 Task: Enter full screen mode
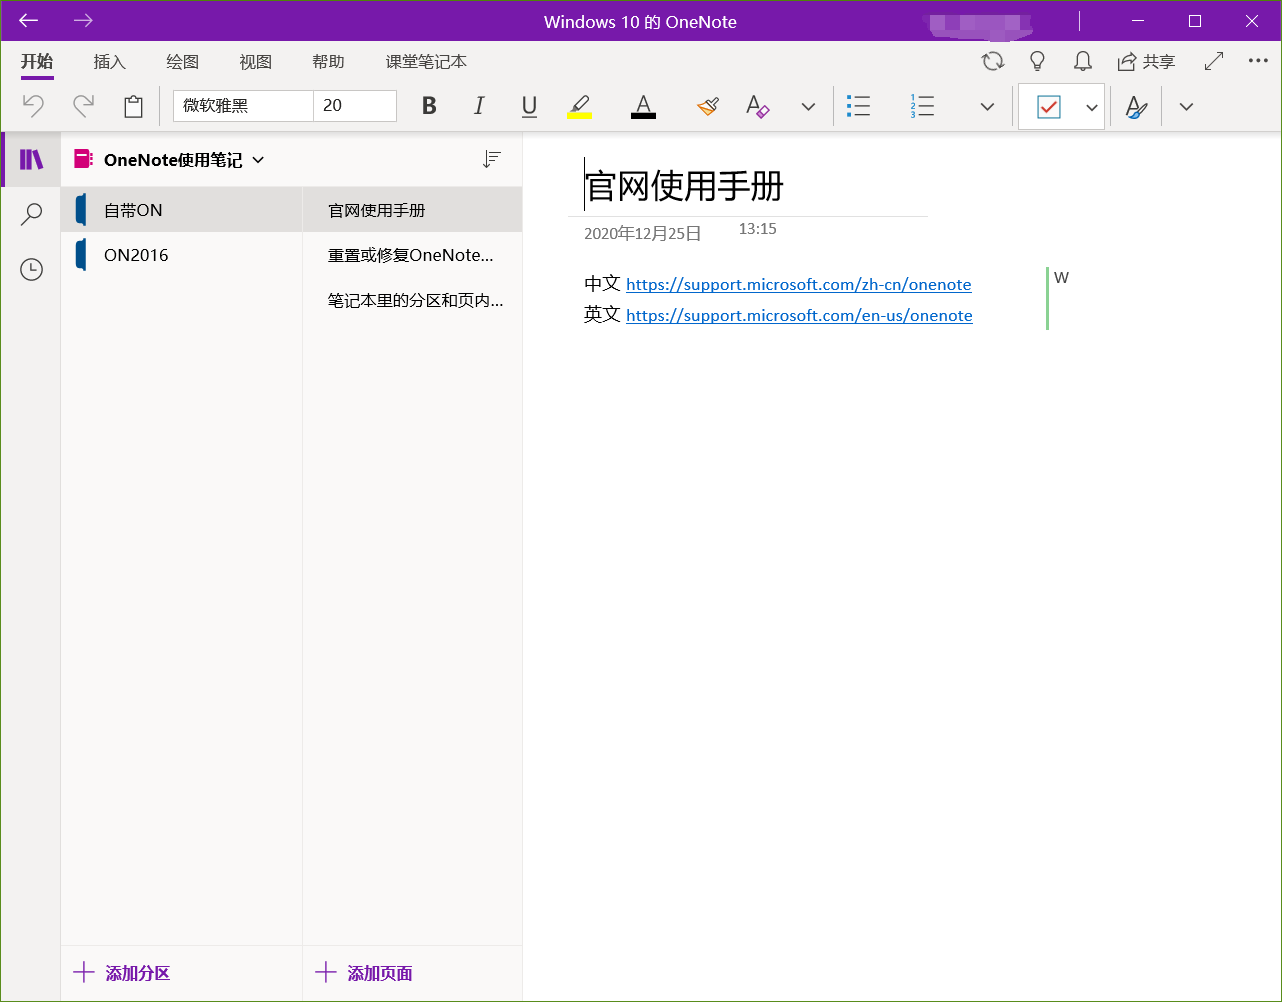1214,62
